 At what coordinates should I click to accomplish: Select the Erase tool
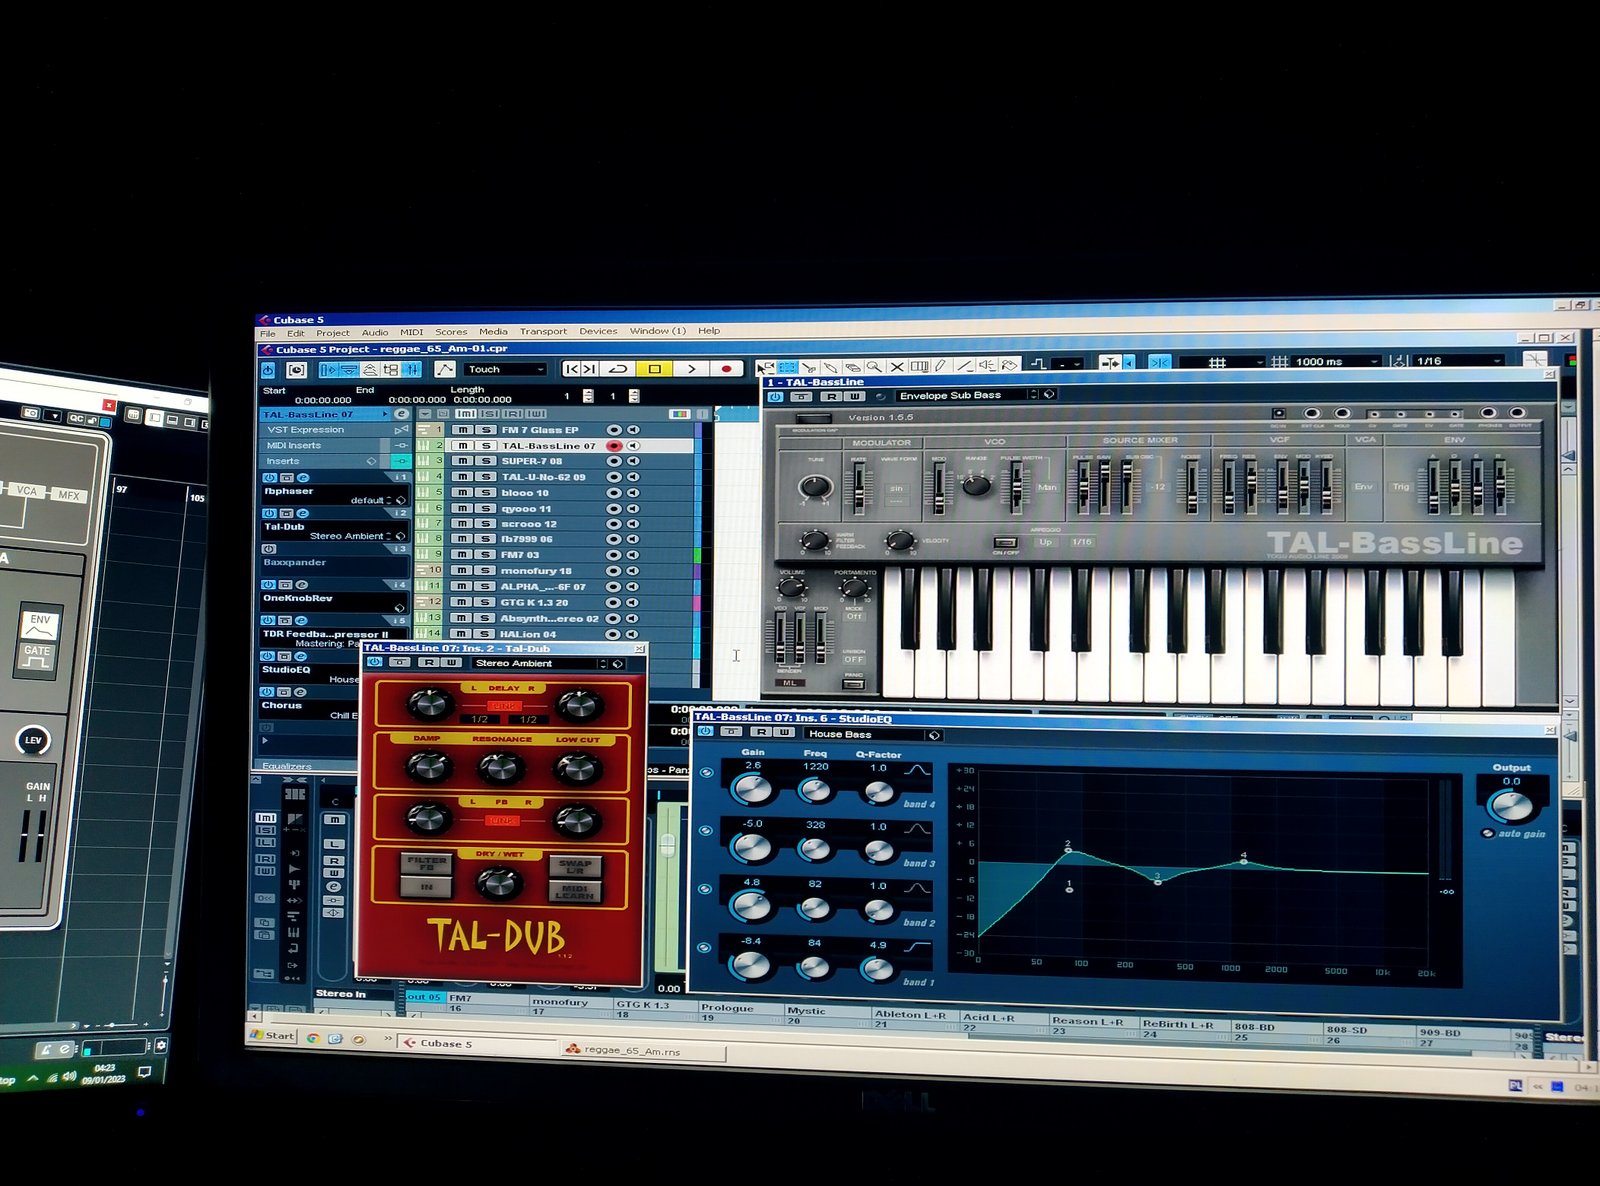tap(852, 367)
